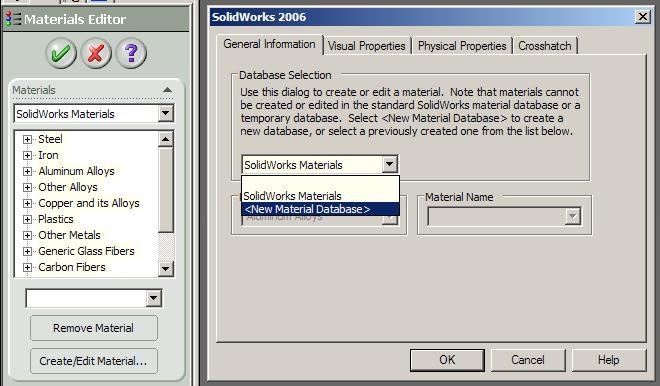
Task: Expand the Plastics category
Action: click(27, 219)
